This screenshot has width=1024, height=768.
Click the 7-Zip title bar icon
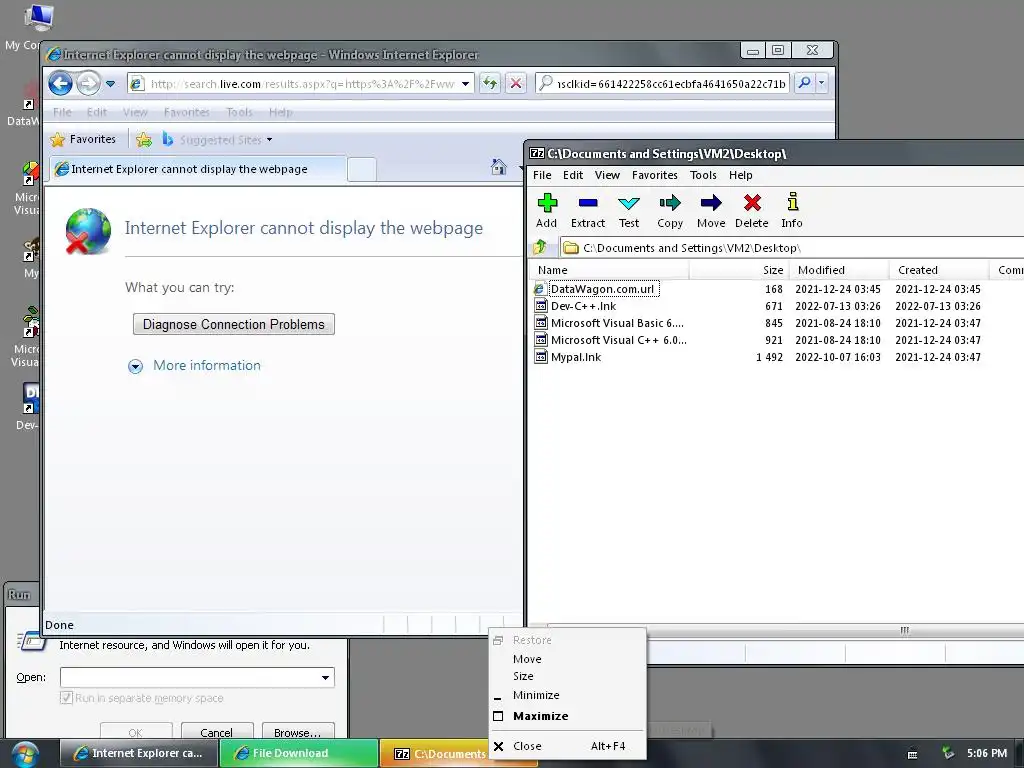point(537,153)
